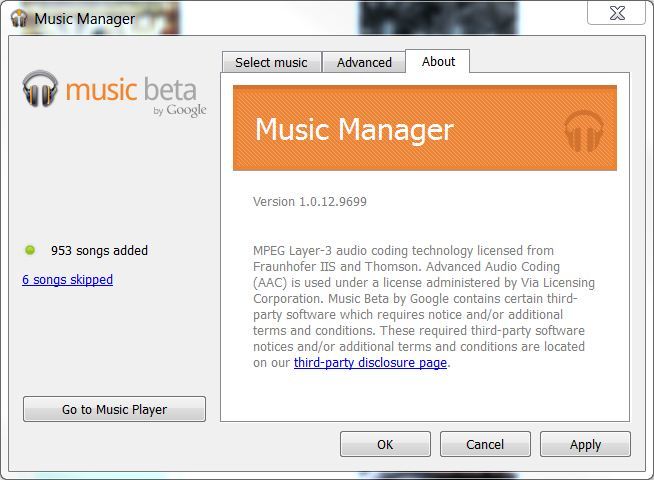The height and width of the screenshot is (480, 654).
Task: Open the Advanced tab
Action: (364, 62)
